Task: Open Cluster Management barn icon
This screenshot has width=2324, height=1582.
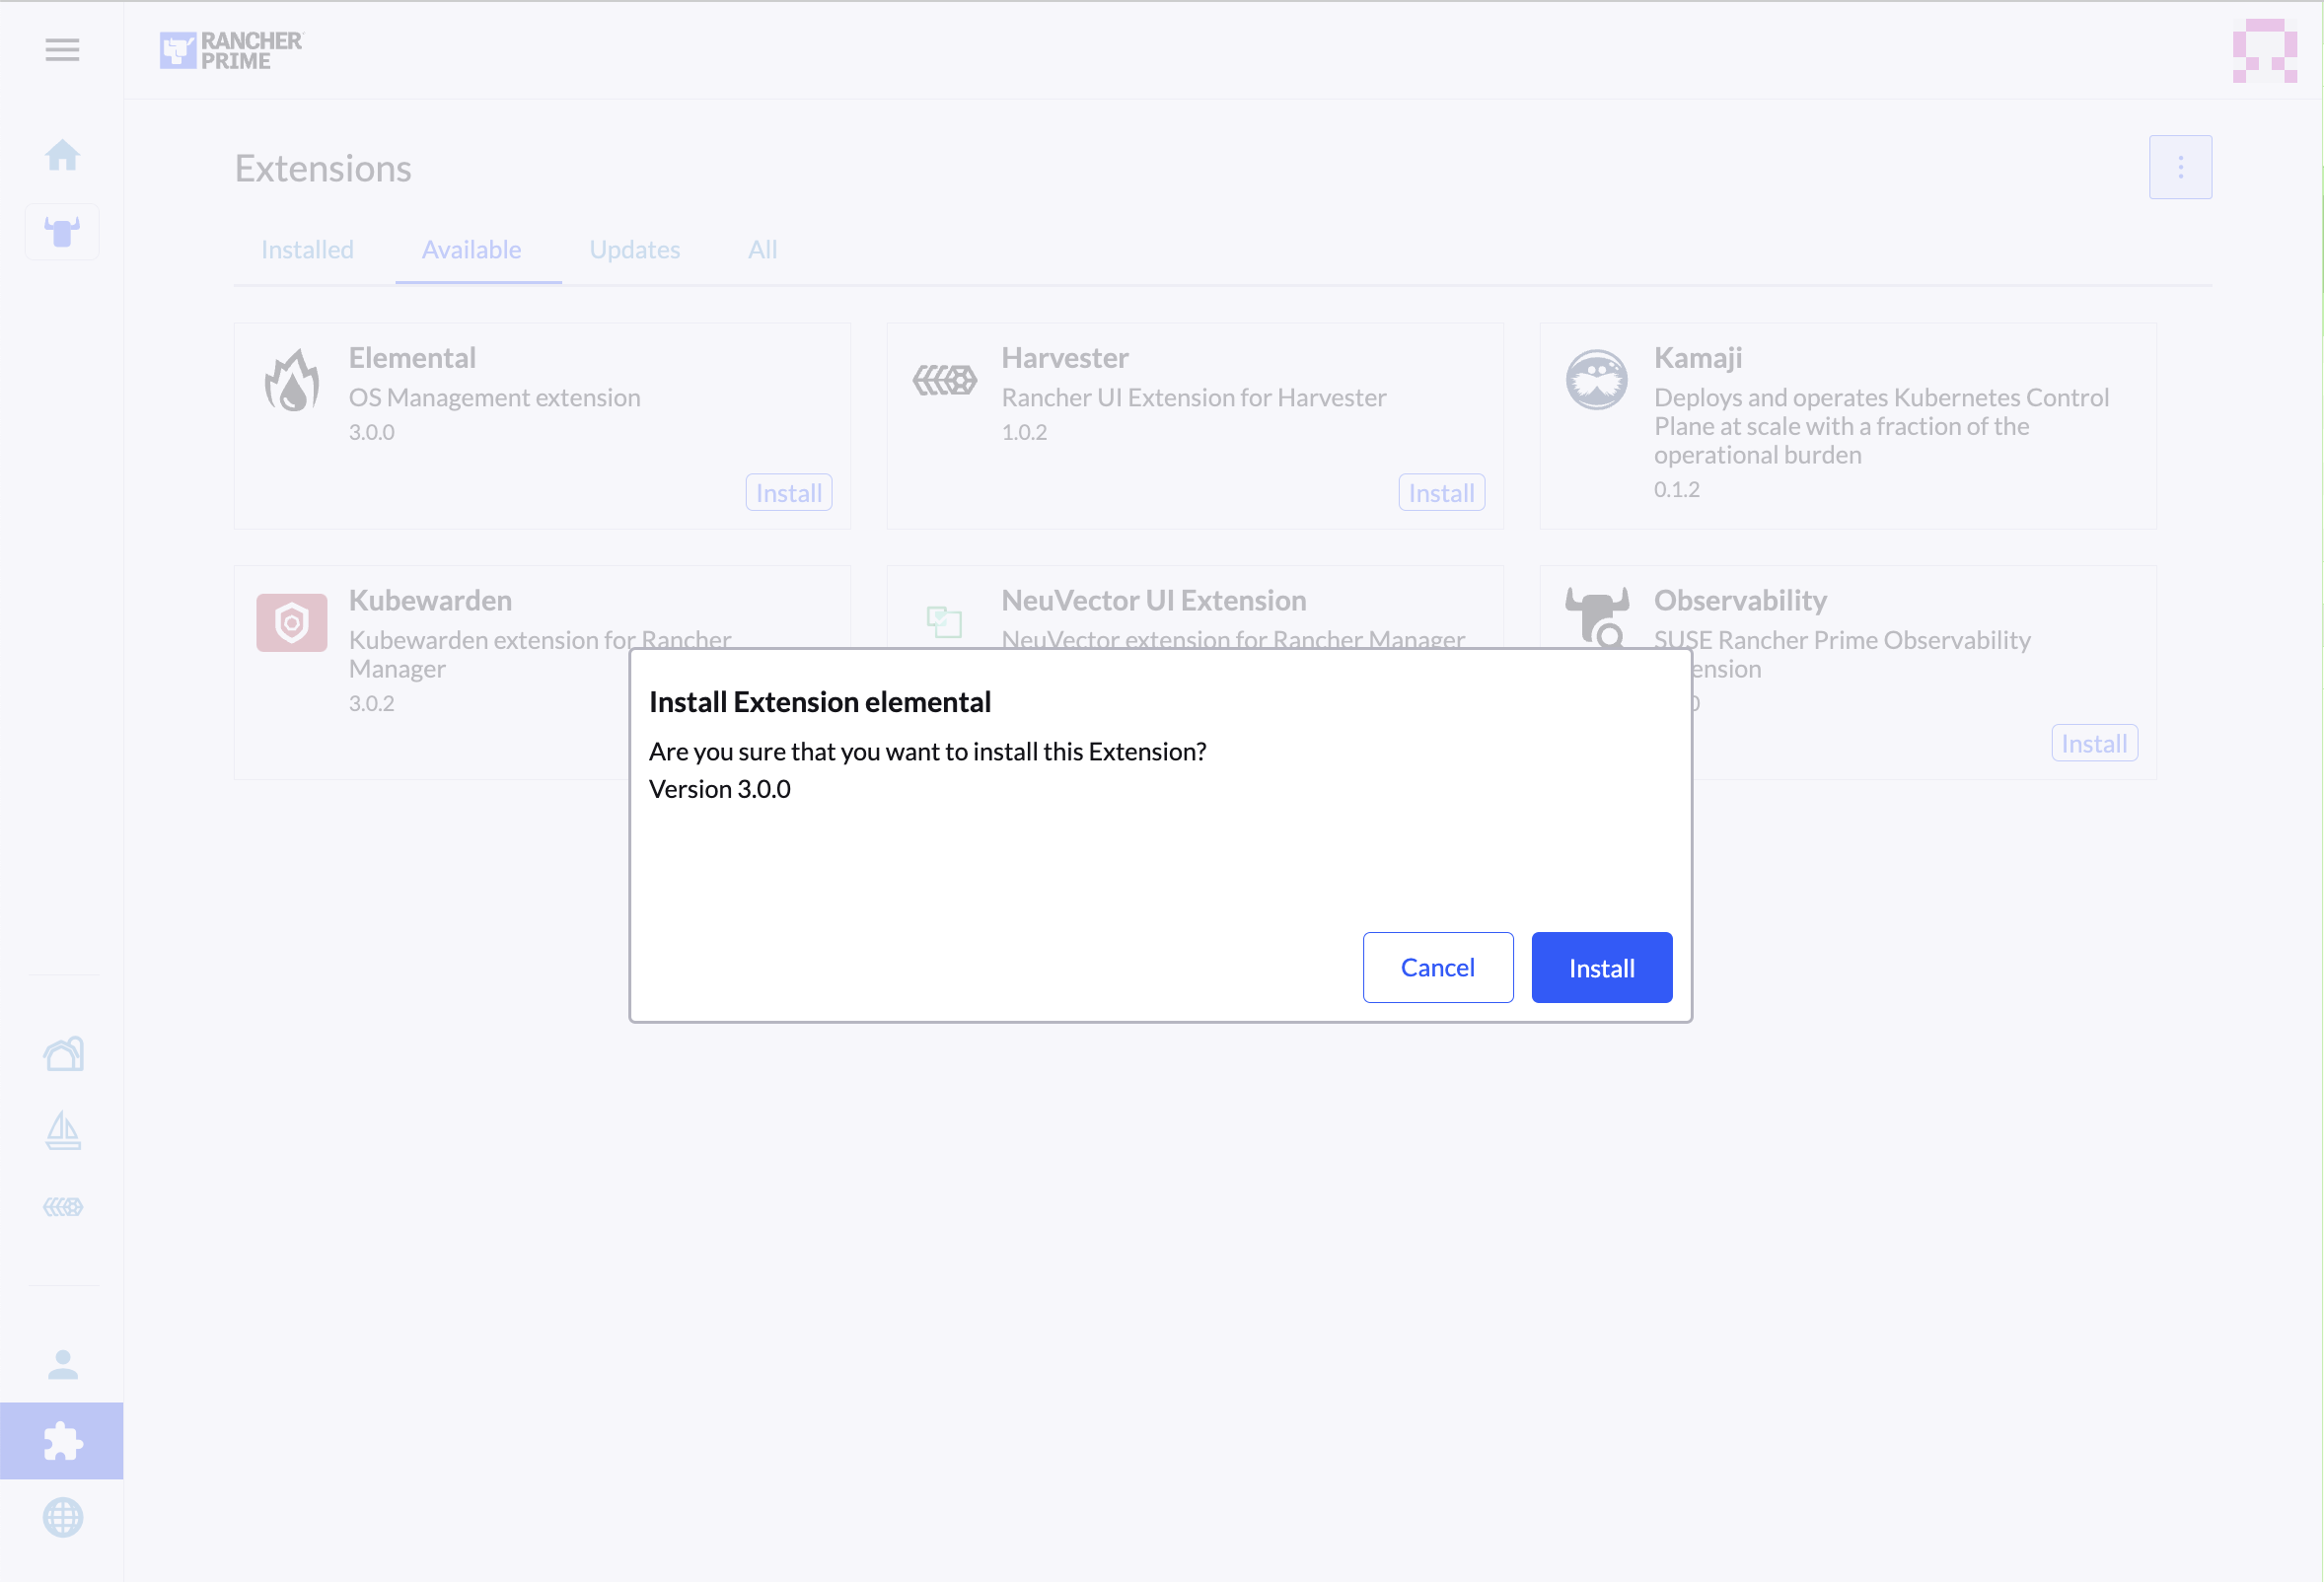Action: click(63, 1054)
